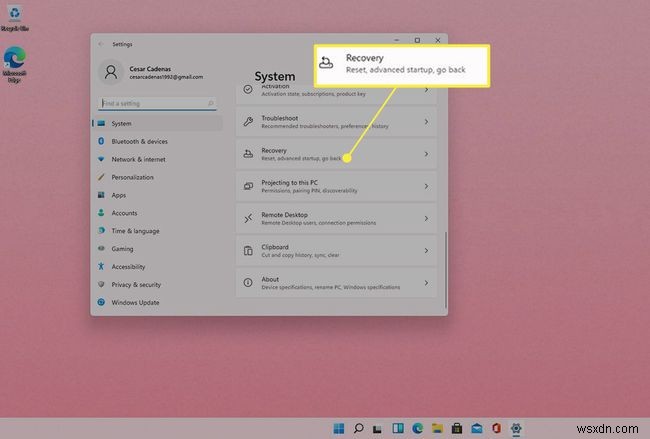This screenshot has height=439, width=650.
Task: Expand the Clipboard row chevron
Action: (x=426, y=250)
